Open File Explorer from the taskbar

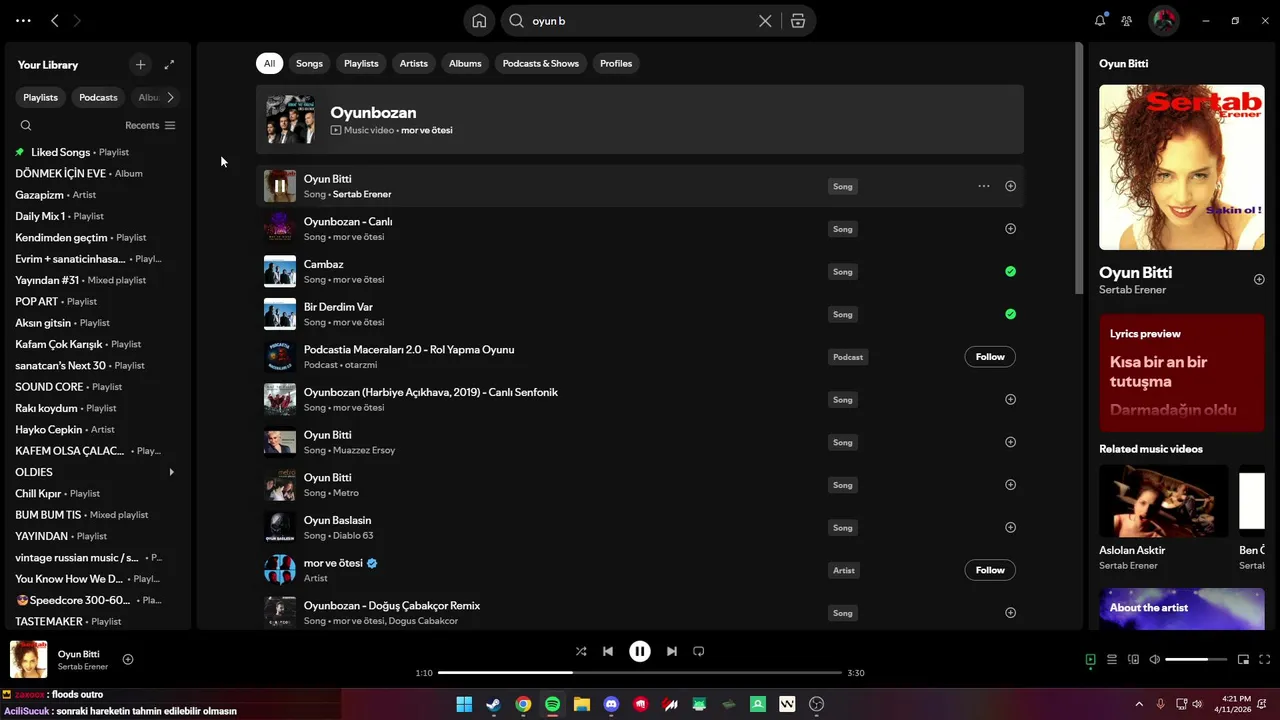(x=582, y=704)
